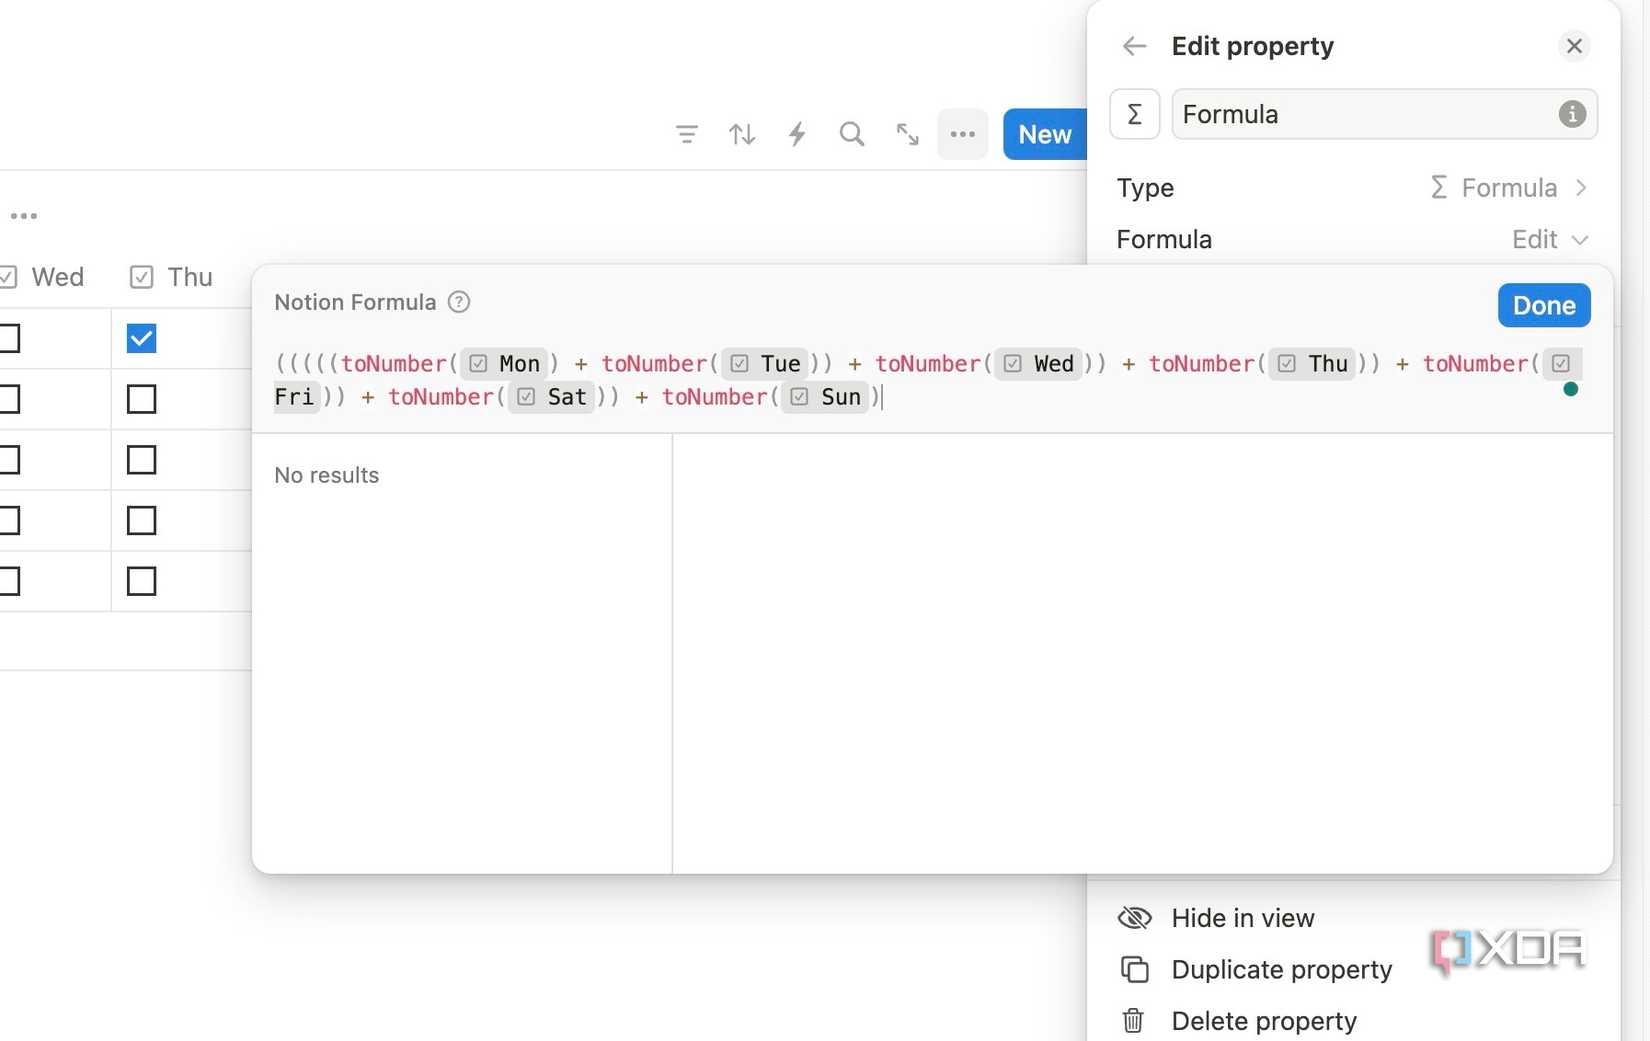Select the Mon property chip in the formula
Image resolution: width=1650 pixels, height=1041 pixels.
(x=505, y=364)
